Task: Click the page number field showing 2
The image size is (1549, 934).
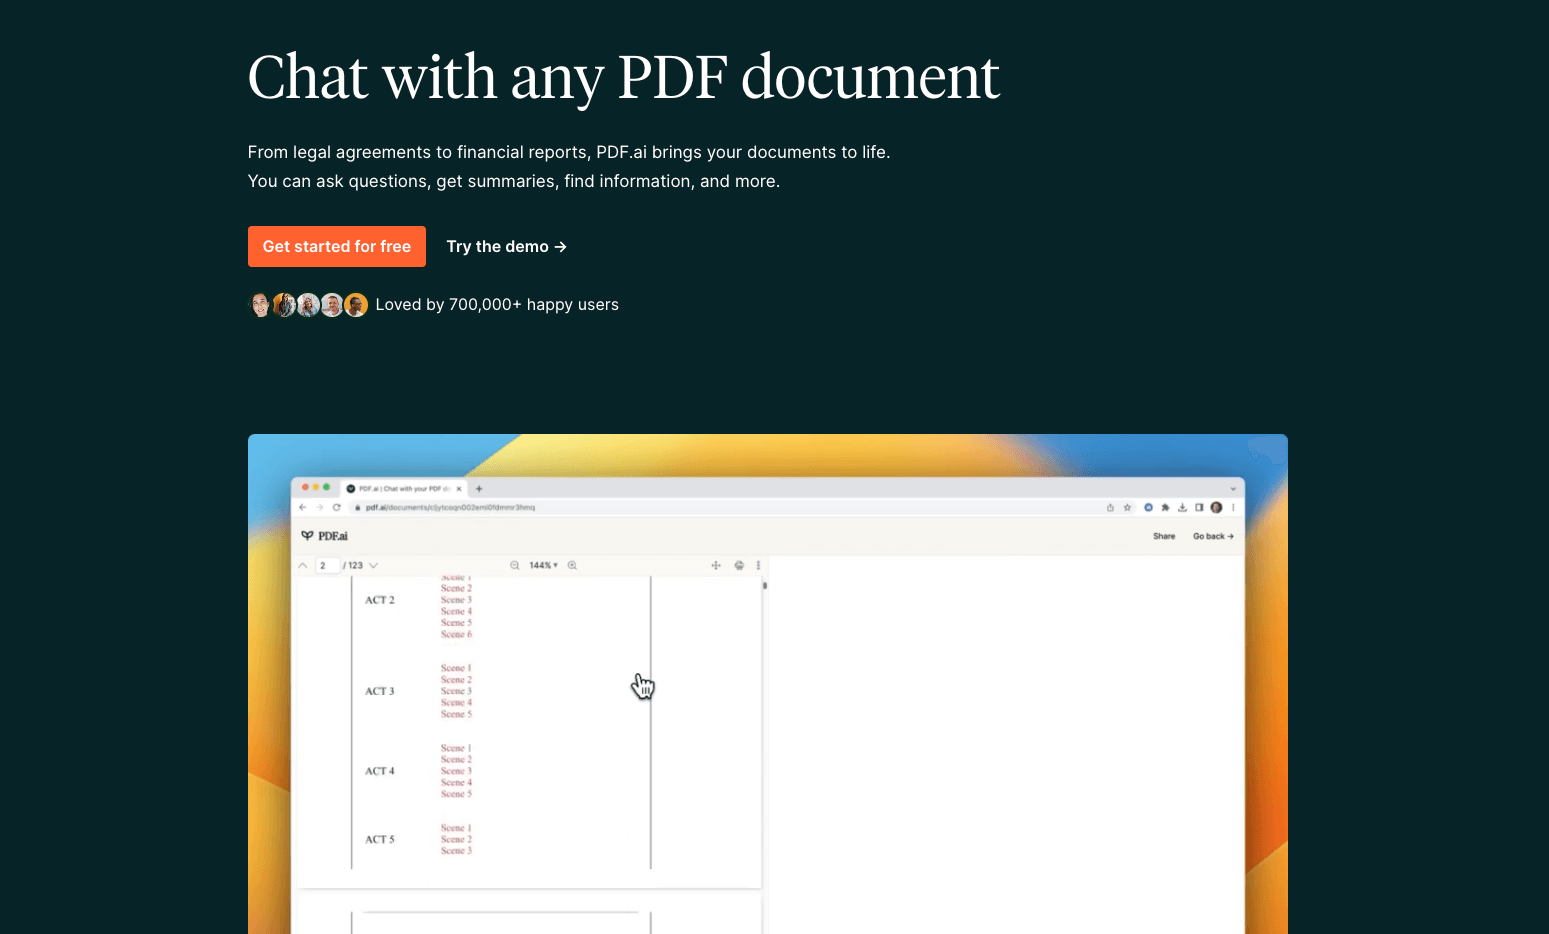Action: point(328,565)
